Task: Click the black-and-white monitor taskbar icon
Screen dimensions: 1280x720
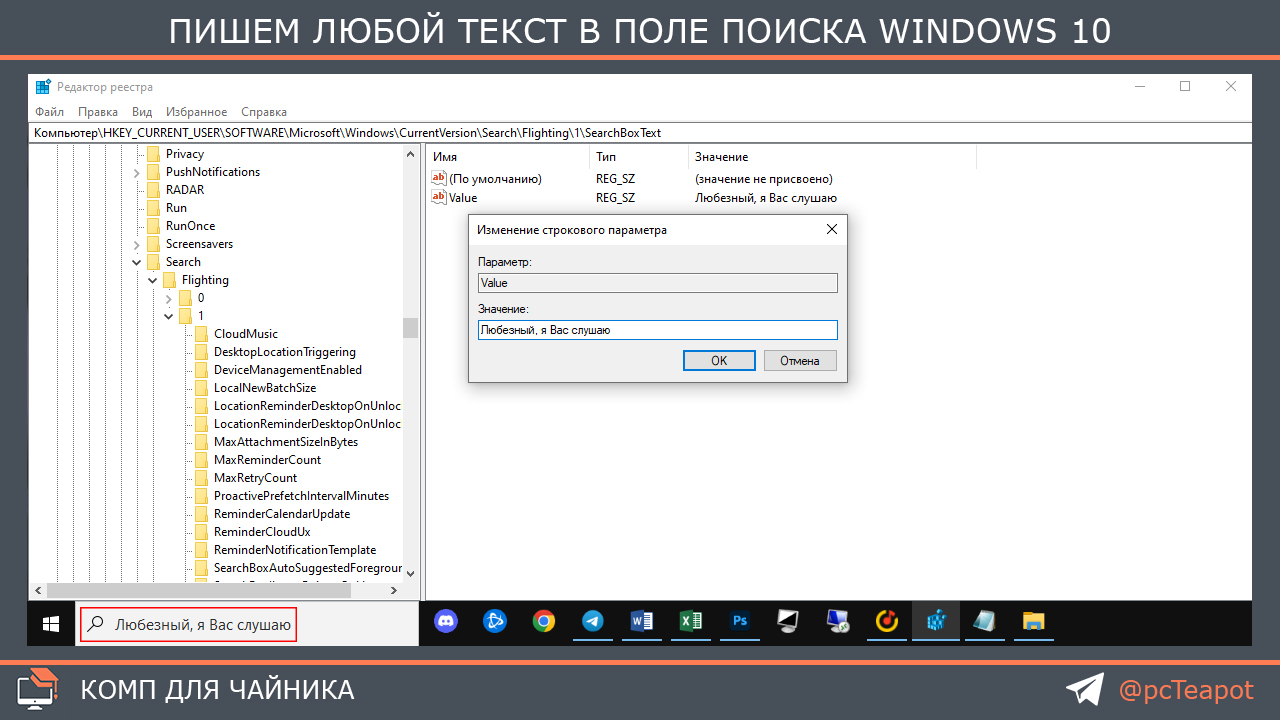Action: pyautogui.click(x=789, y=622)
